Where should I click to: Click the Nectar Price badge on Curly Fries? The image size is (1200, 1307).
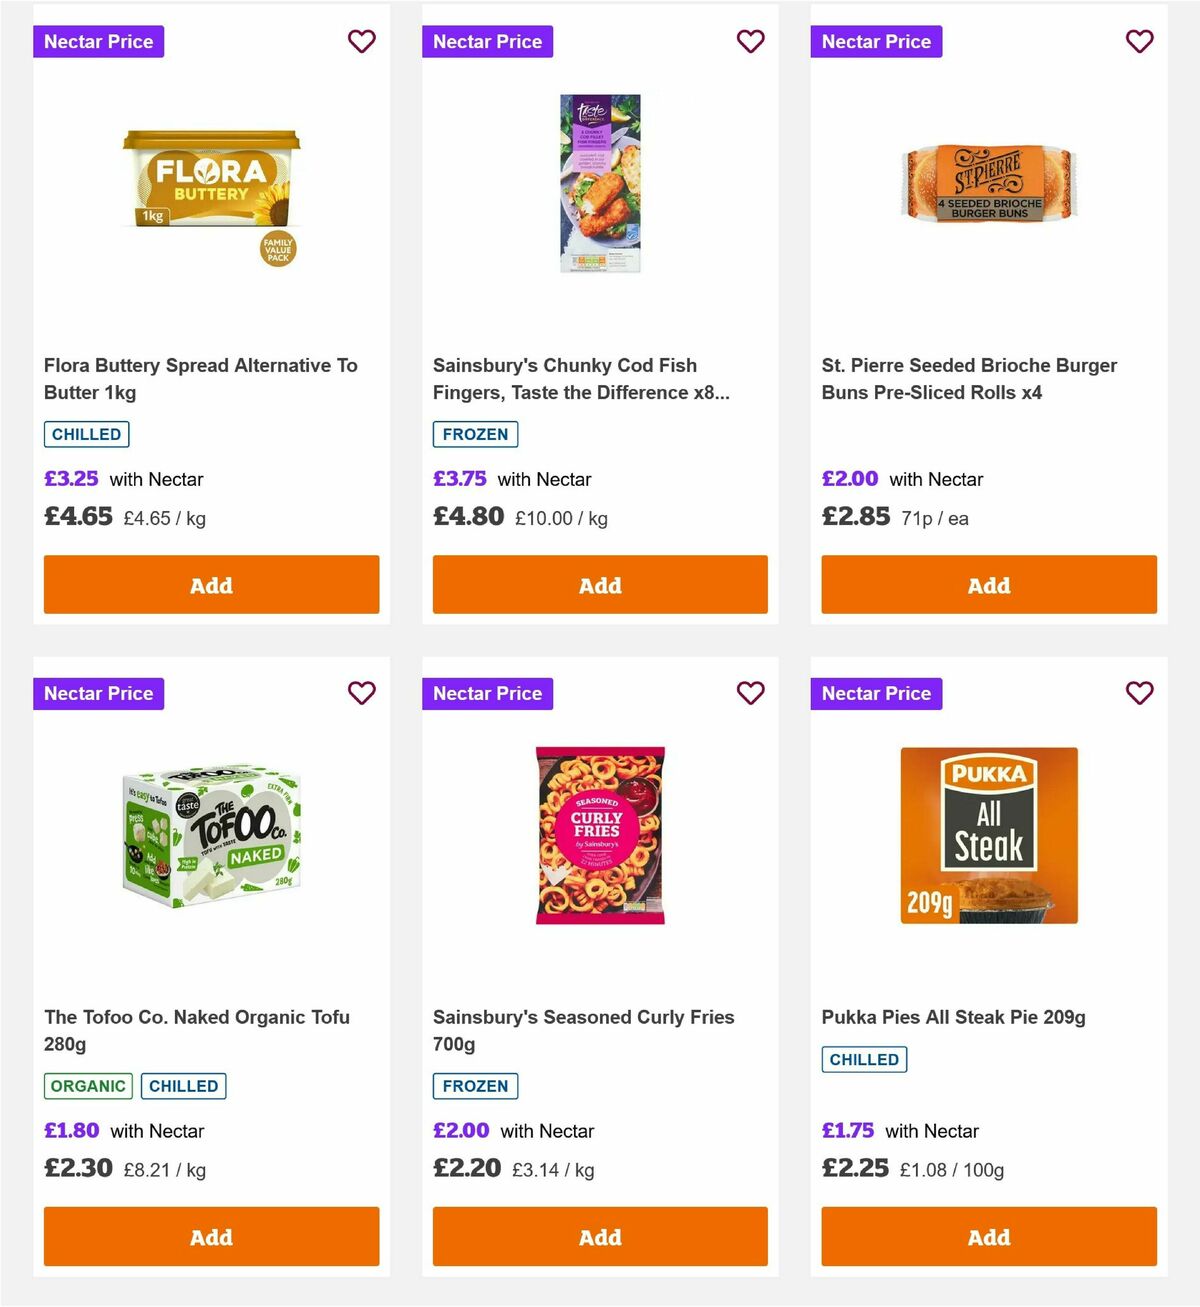(x=487, y=693)
